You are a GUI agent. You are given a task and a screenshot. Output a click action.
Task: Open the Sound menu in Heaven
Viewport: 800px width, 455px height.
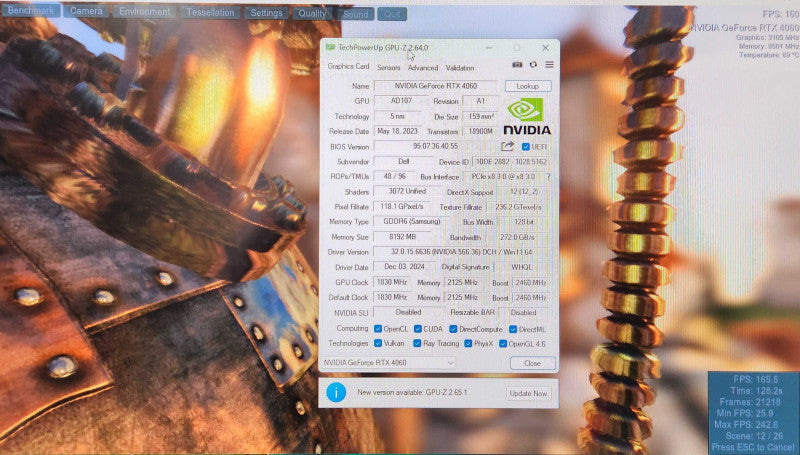click(x=355, y=14)
